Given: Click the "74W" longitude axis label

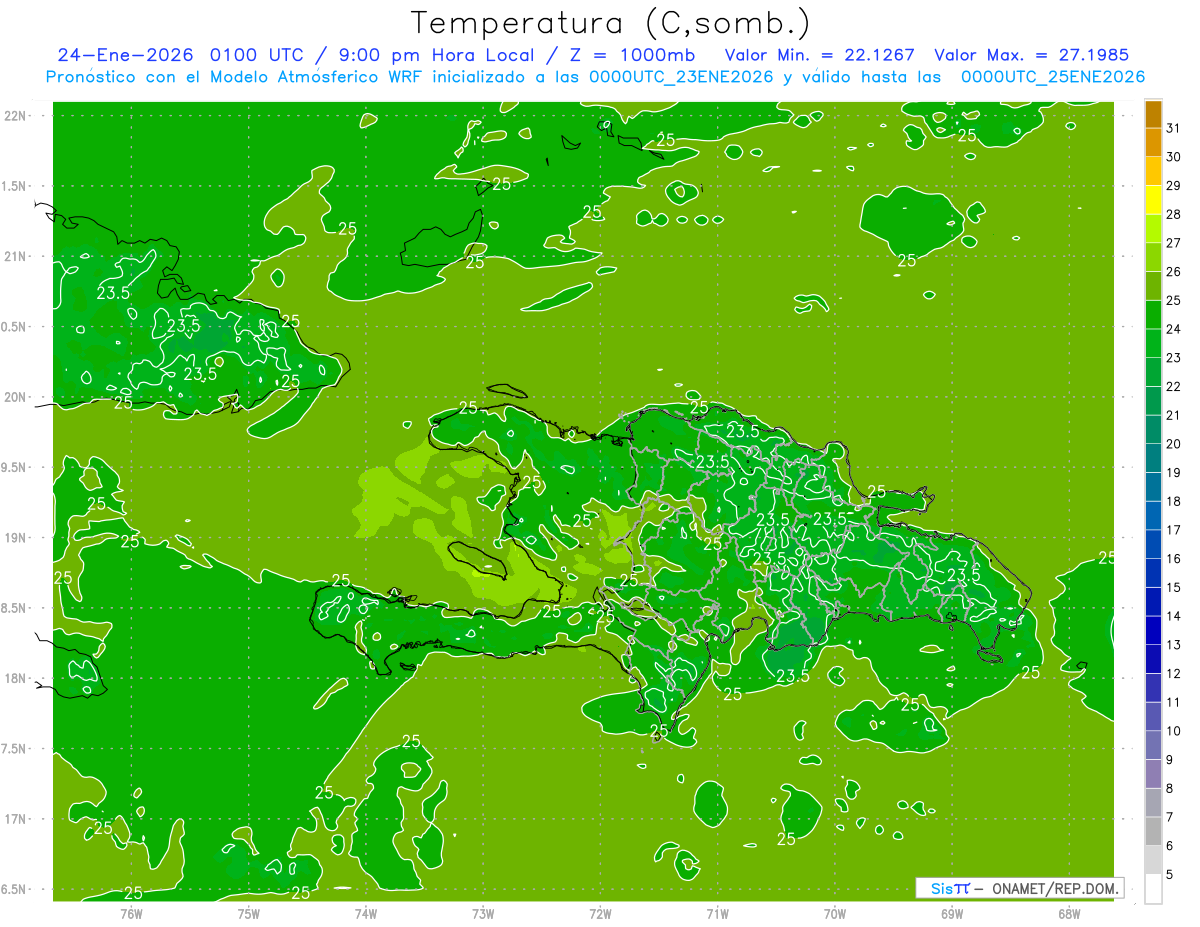Looking at the screenshot, I should 366,913.
